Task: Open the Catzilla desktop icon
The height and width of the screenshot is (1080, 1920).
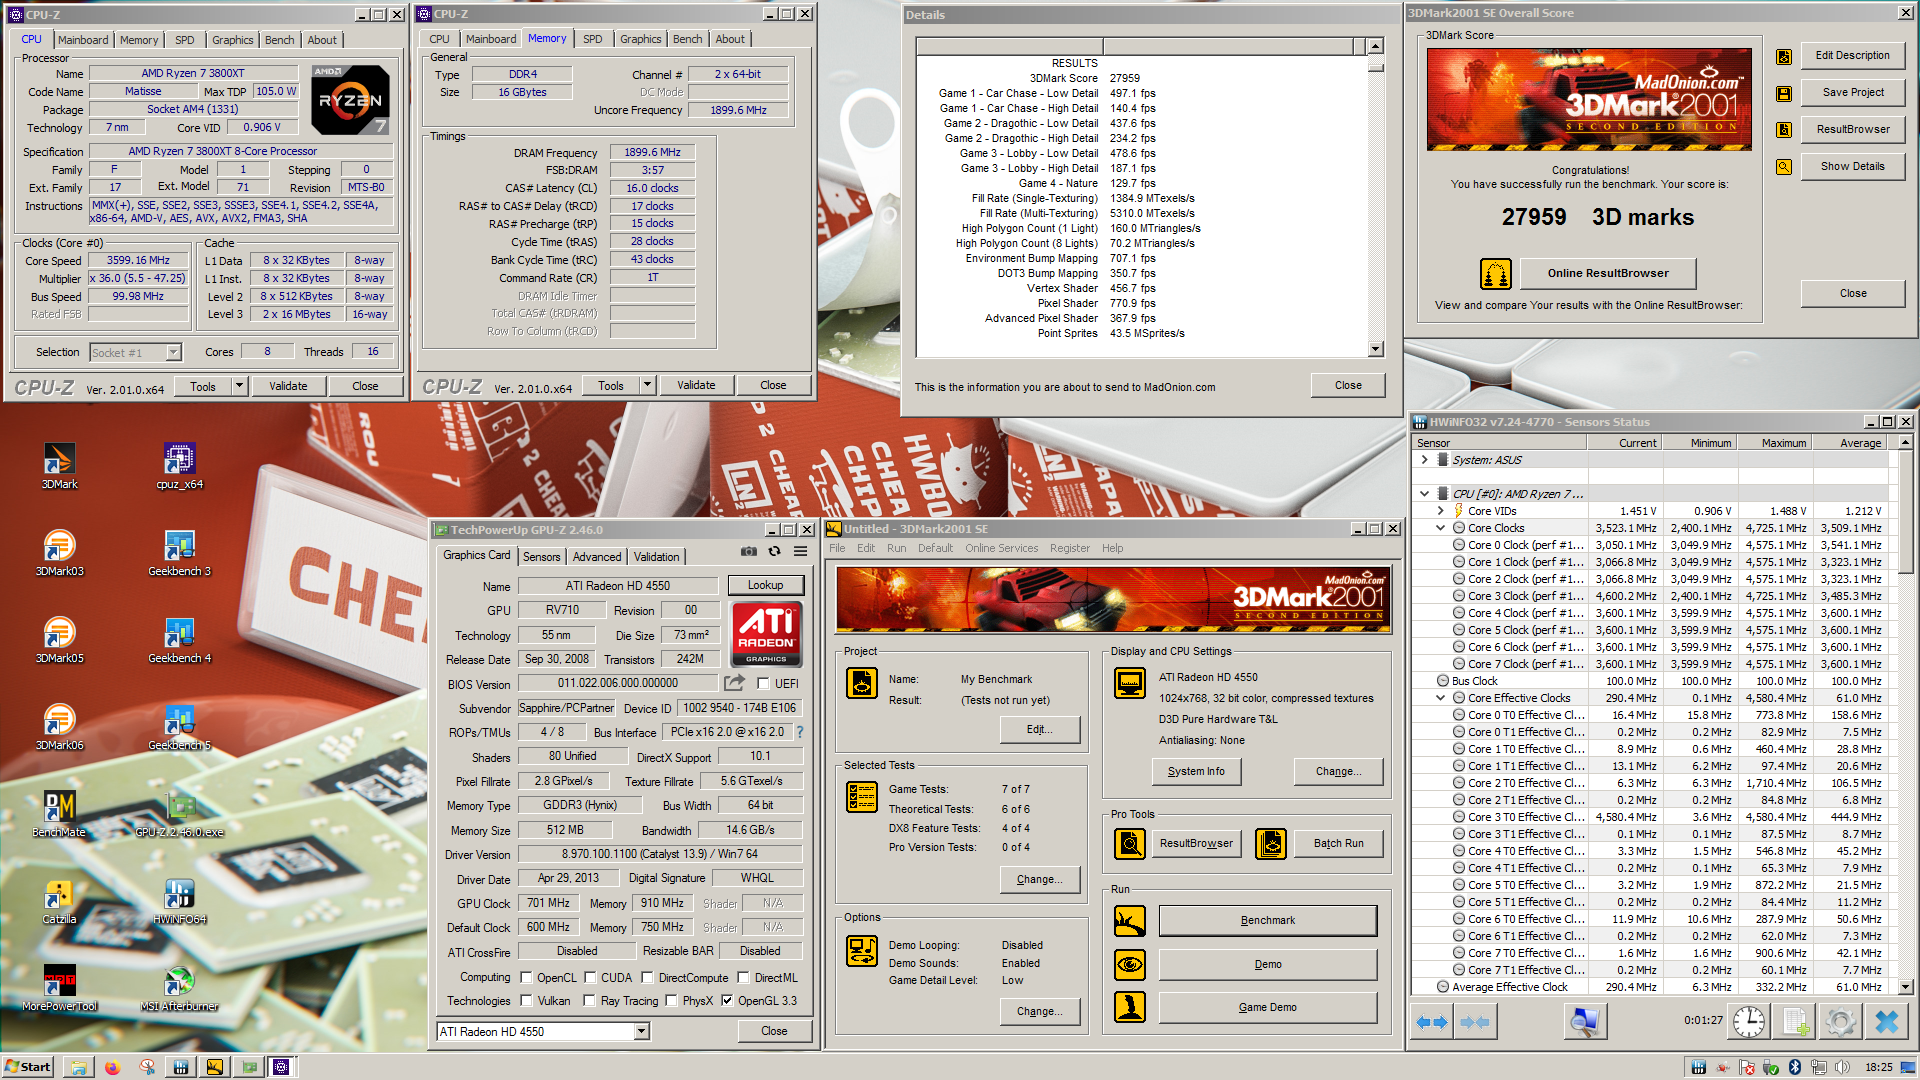Action: click(x=59, y=900)
